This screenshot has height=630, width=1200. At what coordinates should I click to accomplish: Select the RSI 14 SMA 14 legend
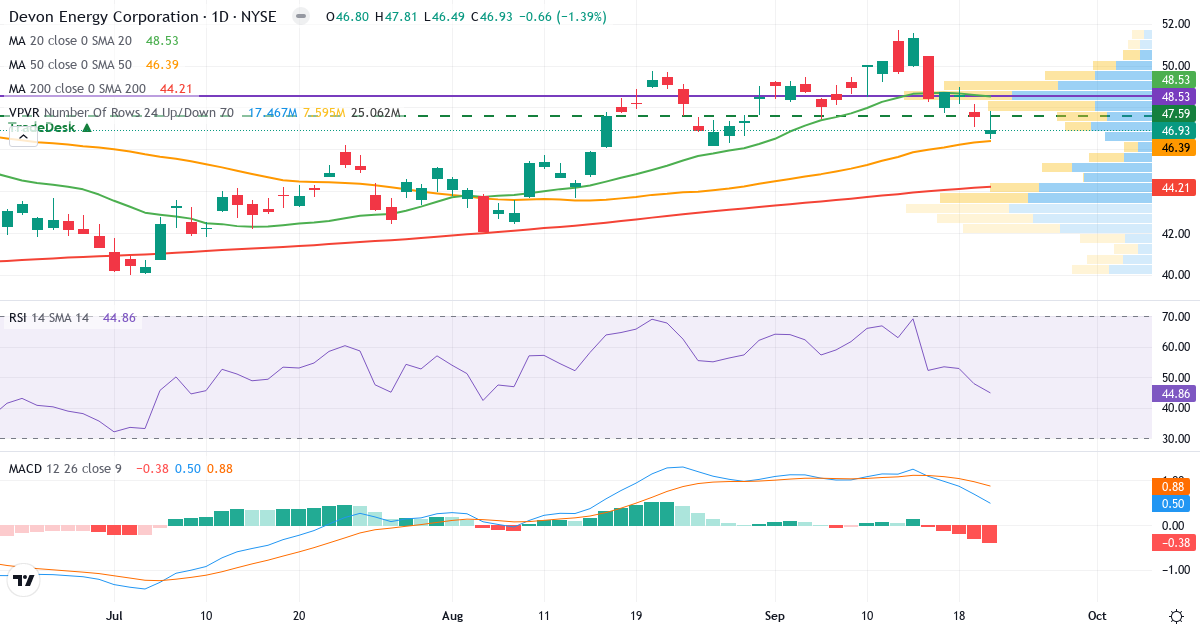tap(49, 318)
